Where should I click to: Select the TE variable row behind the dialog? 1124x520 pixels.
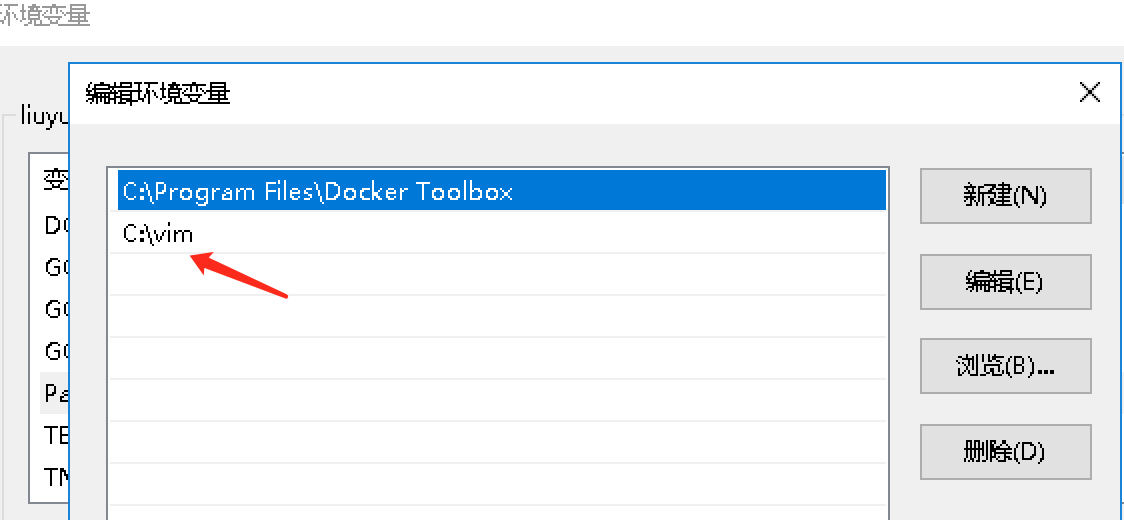[56, 435]
